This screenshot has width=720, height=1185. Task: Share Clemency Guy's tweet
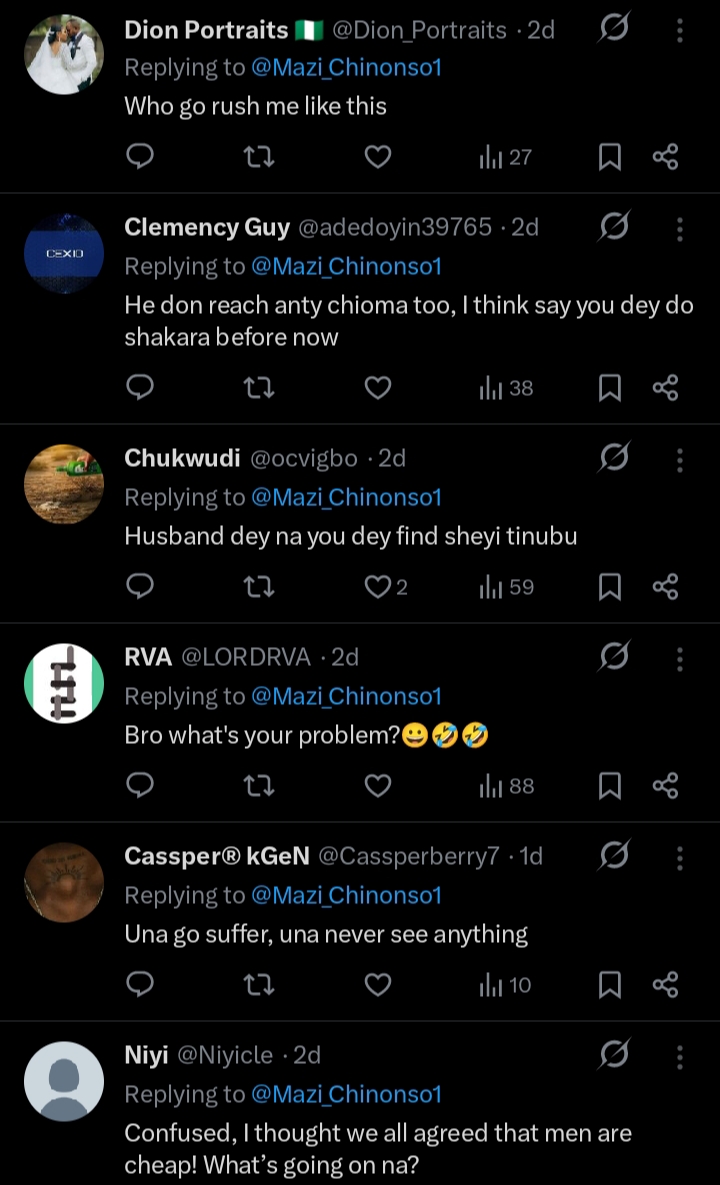coord(665,388)
